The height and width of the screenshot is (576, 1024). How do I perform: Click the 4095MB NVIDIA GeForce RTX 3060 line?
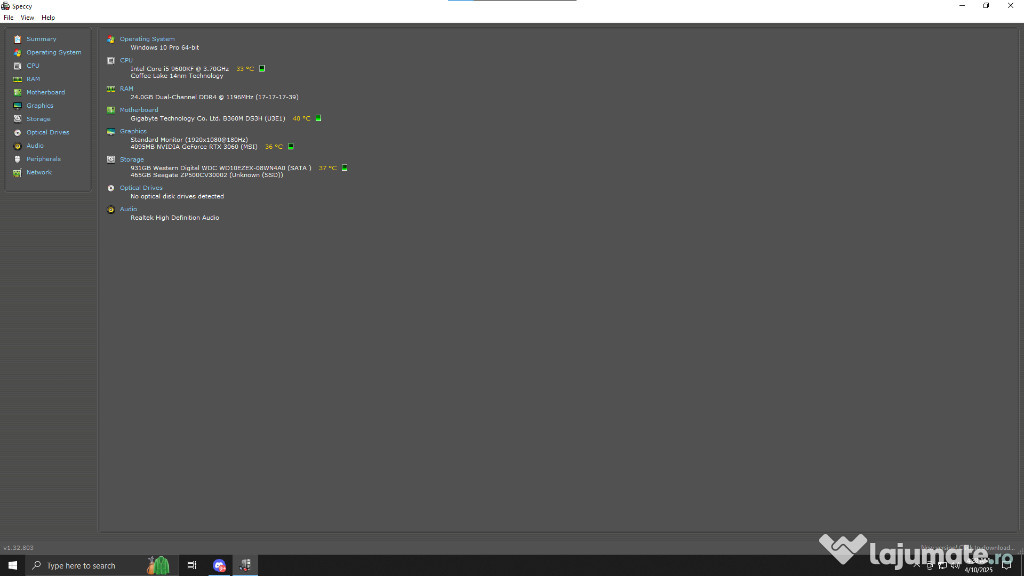click(x=194, y=147)
